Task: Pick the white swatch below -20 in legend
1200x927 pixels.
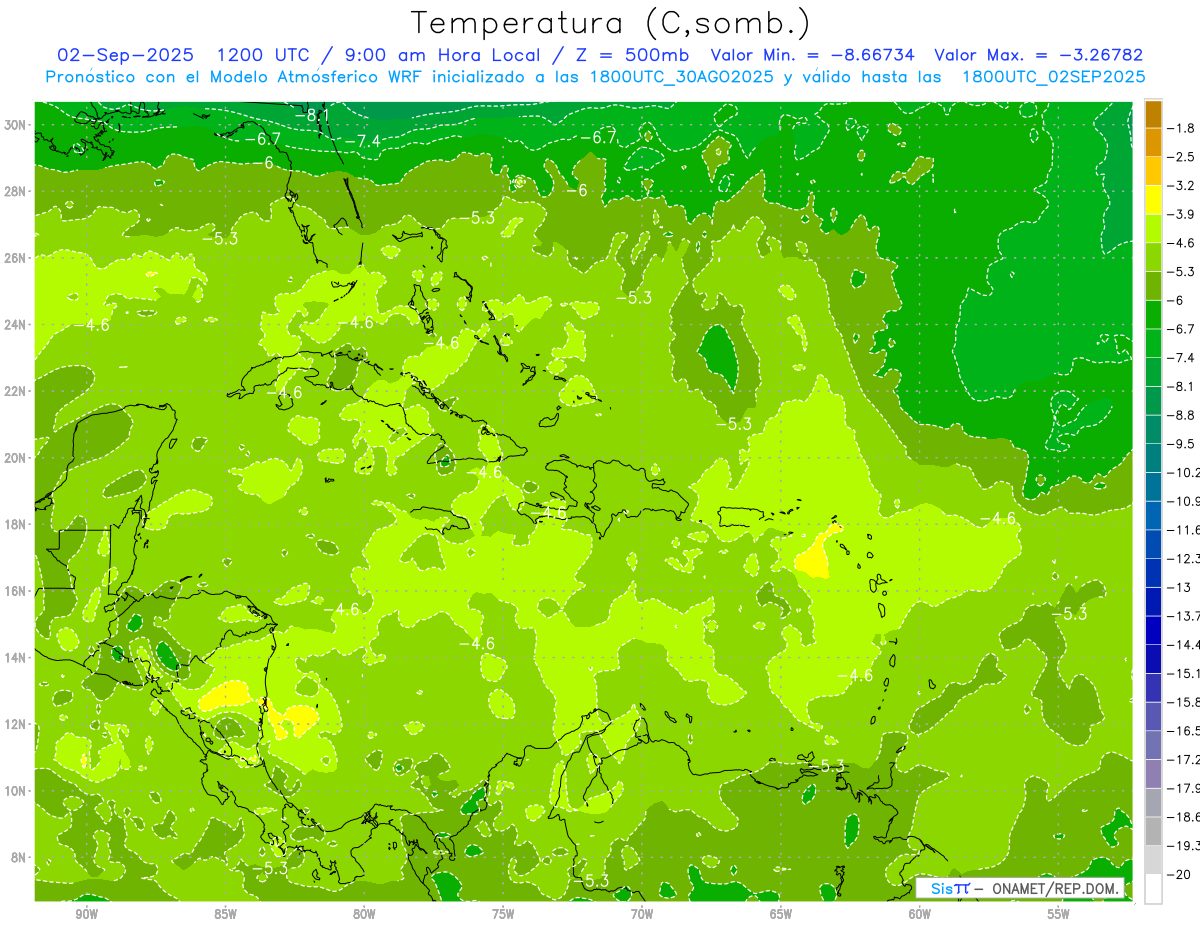Action: tap(1153, 888)
